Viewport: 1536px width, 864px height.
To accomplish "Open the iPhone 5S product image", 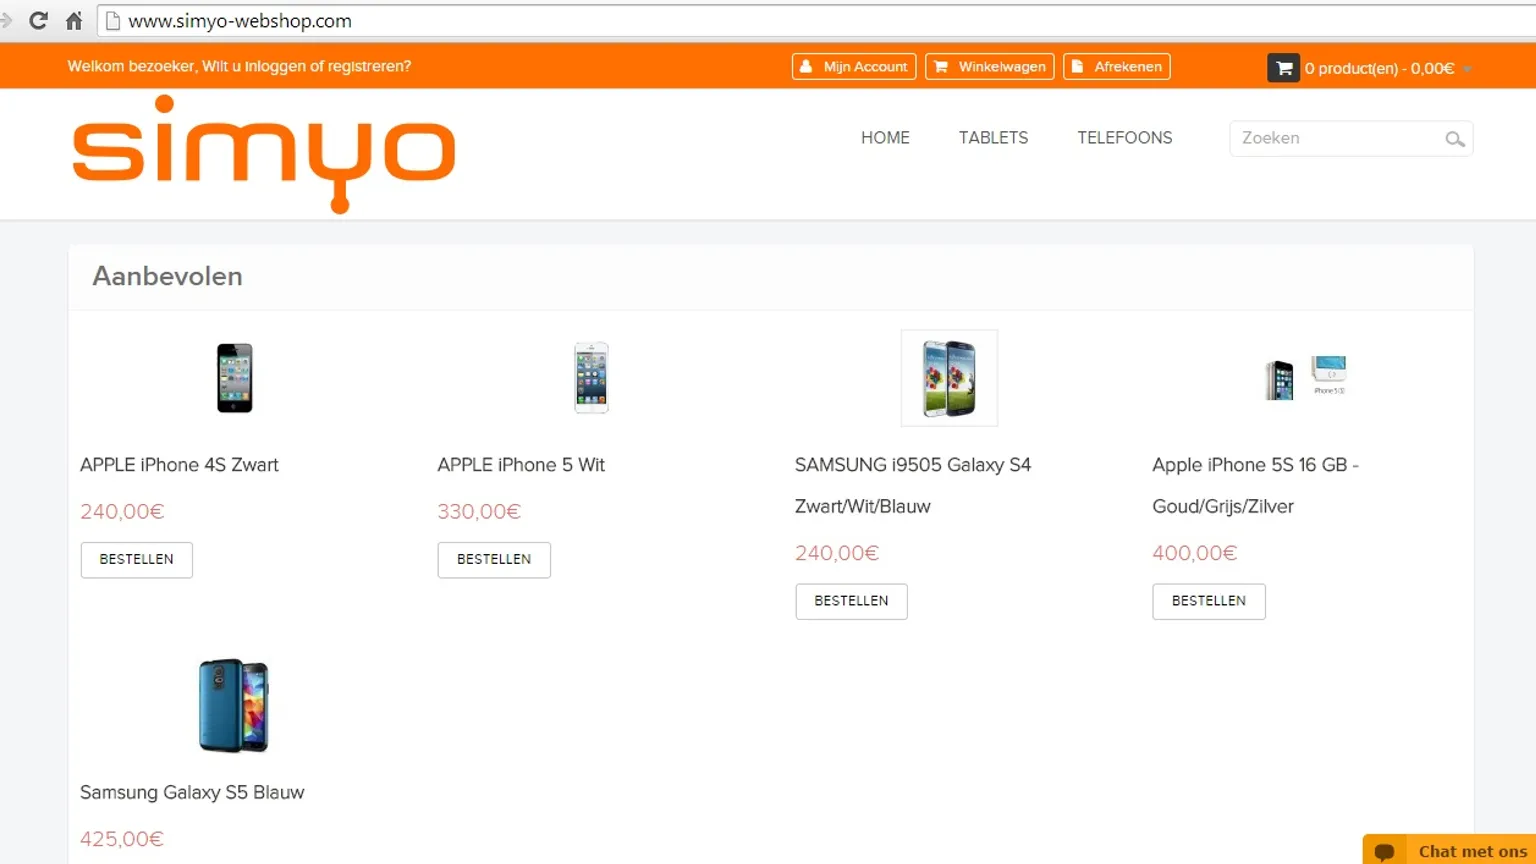I will [1306, 378].
